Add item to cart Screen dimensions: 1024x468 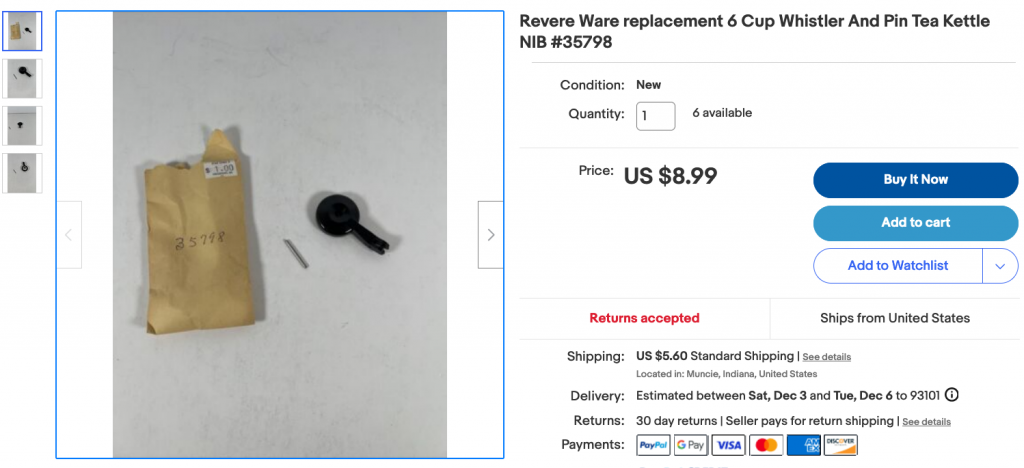pyautogui.click(x=916, y=223)
